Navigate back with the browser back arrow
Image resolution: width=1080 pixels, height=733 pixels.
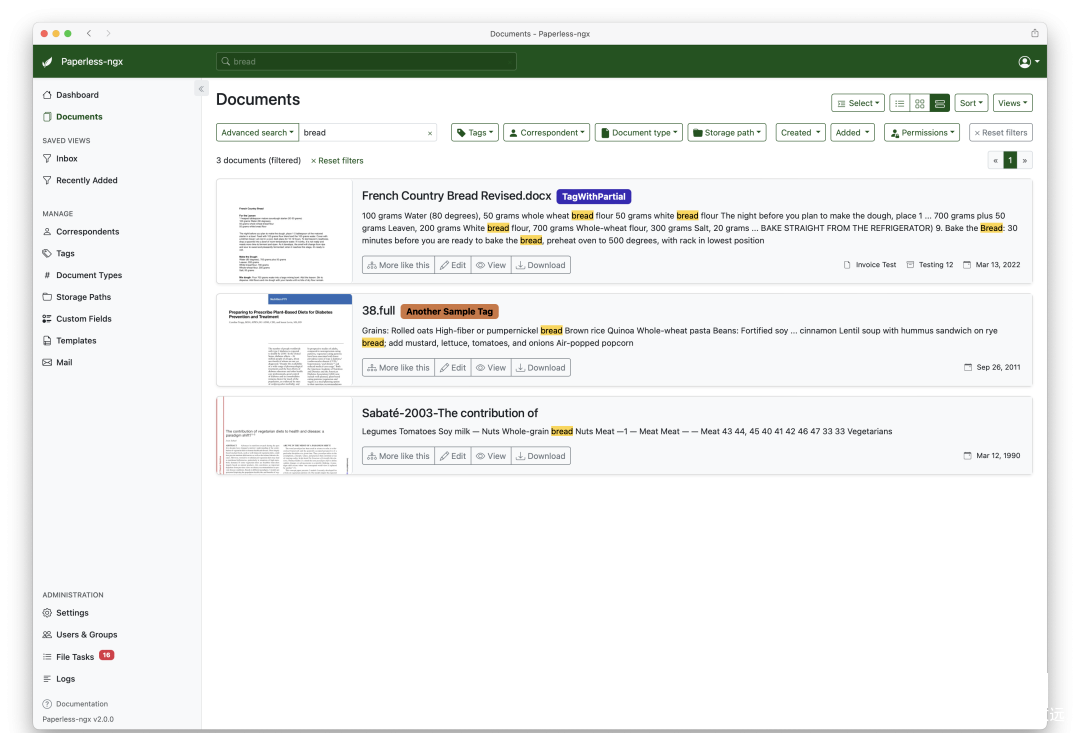pos(89,33)
